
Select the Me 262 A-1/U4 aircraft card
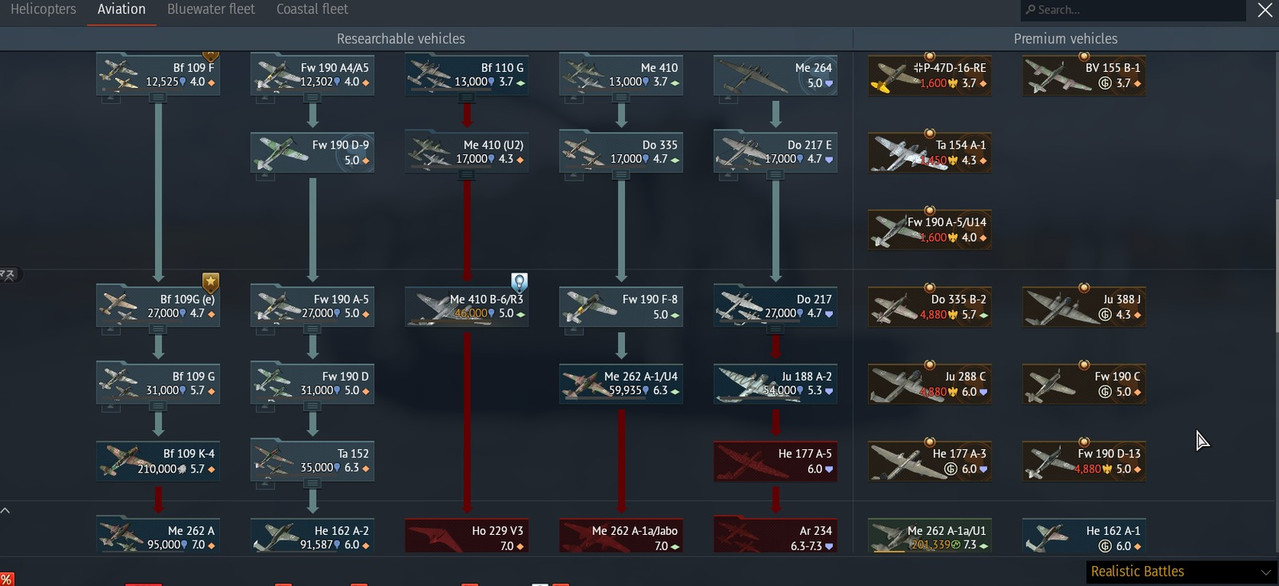(620, 383)
